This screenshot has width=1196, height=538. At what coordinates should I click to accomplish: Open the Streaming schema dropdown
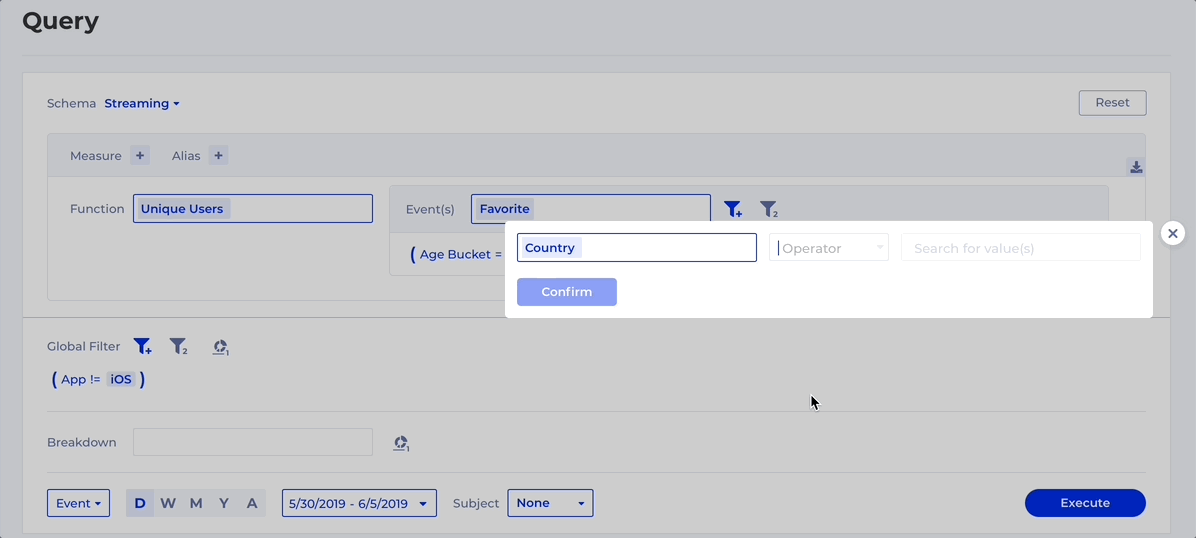[x=142, y=103]
